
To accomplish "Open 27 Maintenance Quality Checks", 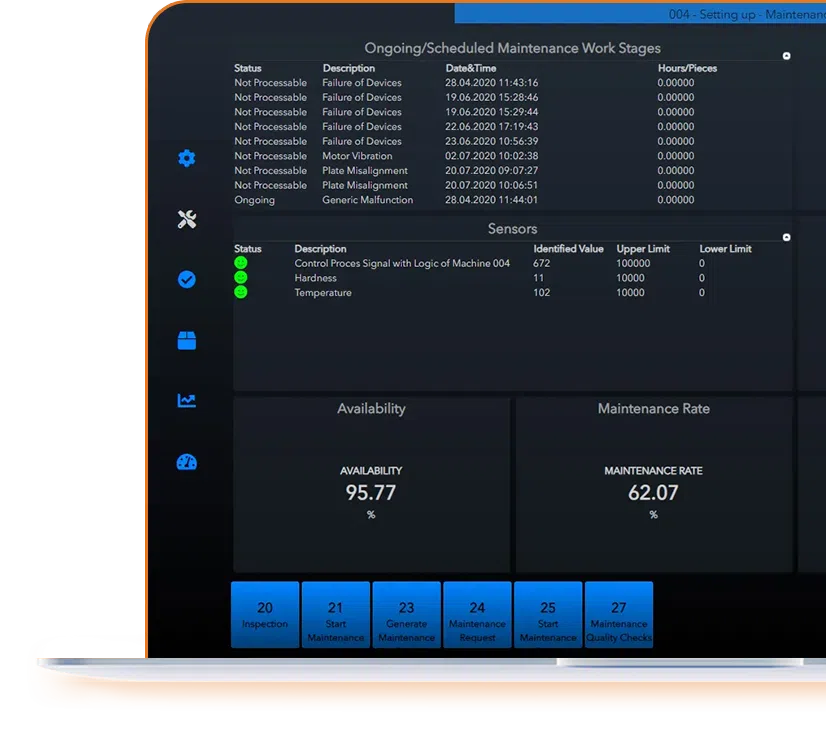I will [619, 615].
